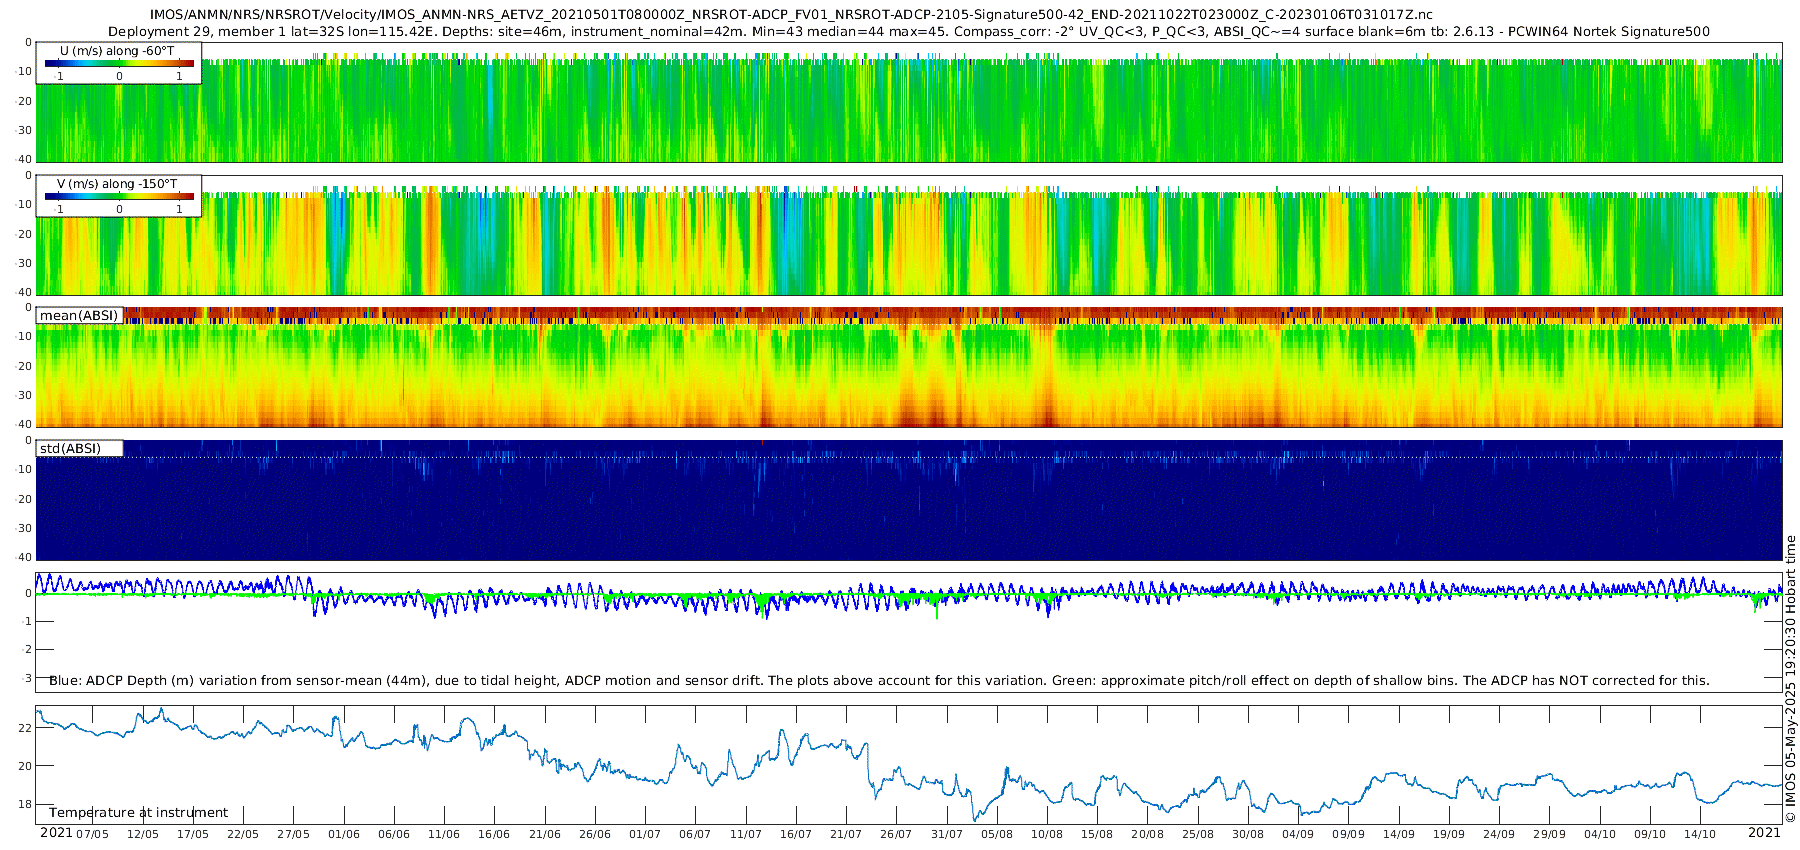Click the 2021 year label at bottom left
The image size is (1800, 850).
point(56,833)
